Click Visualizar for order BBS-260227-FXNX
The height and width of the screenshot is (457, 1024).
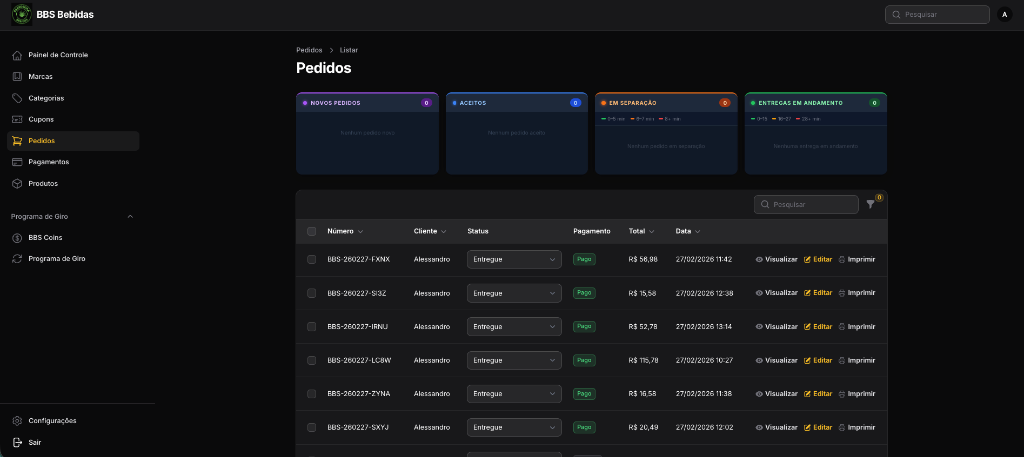pyautogui.click(x=776, y=259)
